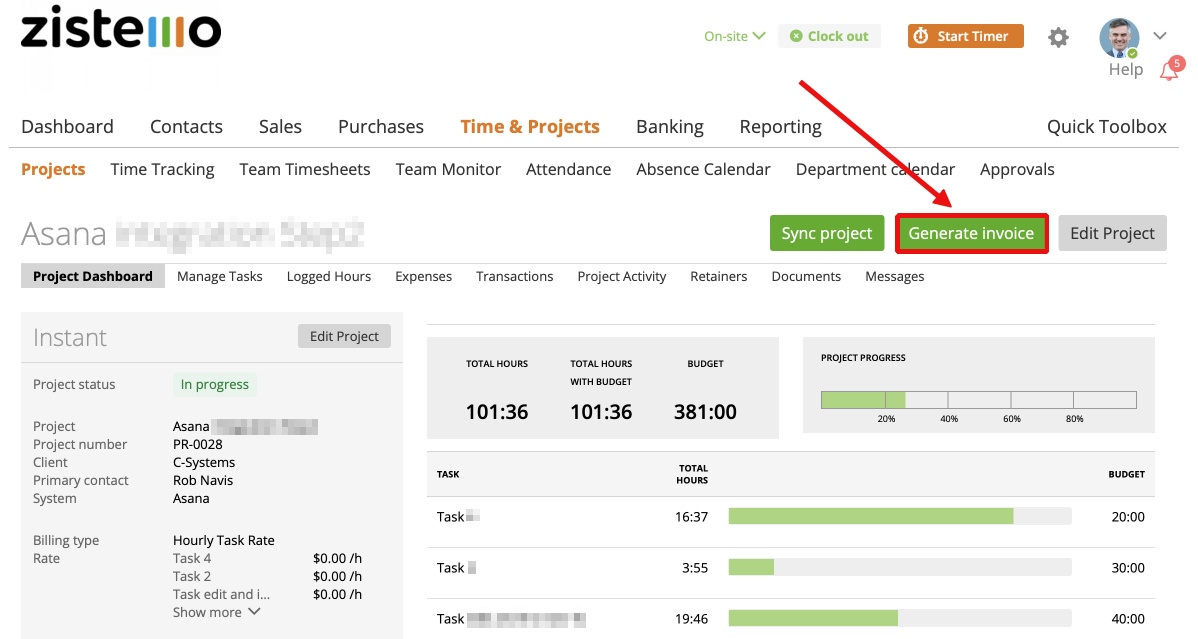
Task: Select Project Dashboard tab
Action: (x=92, y=277)
